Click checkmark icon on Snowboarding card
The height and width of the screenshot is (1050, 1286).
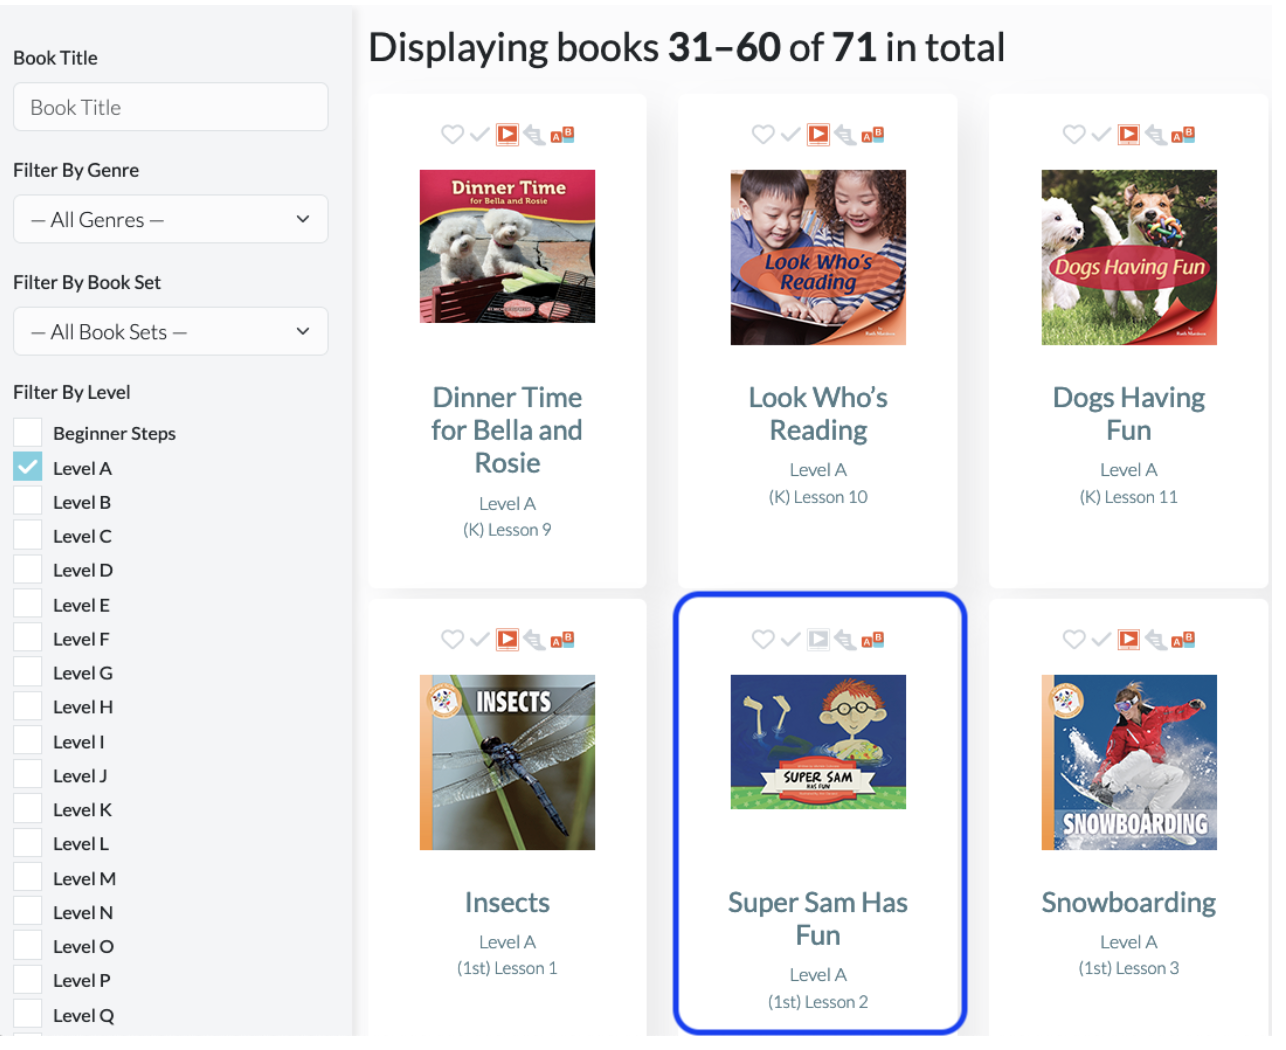1102,639
